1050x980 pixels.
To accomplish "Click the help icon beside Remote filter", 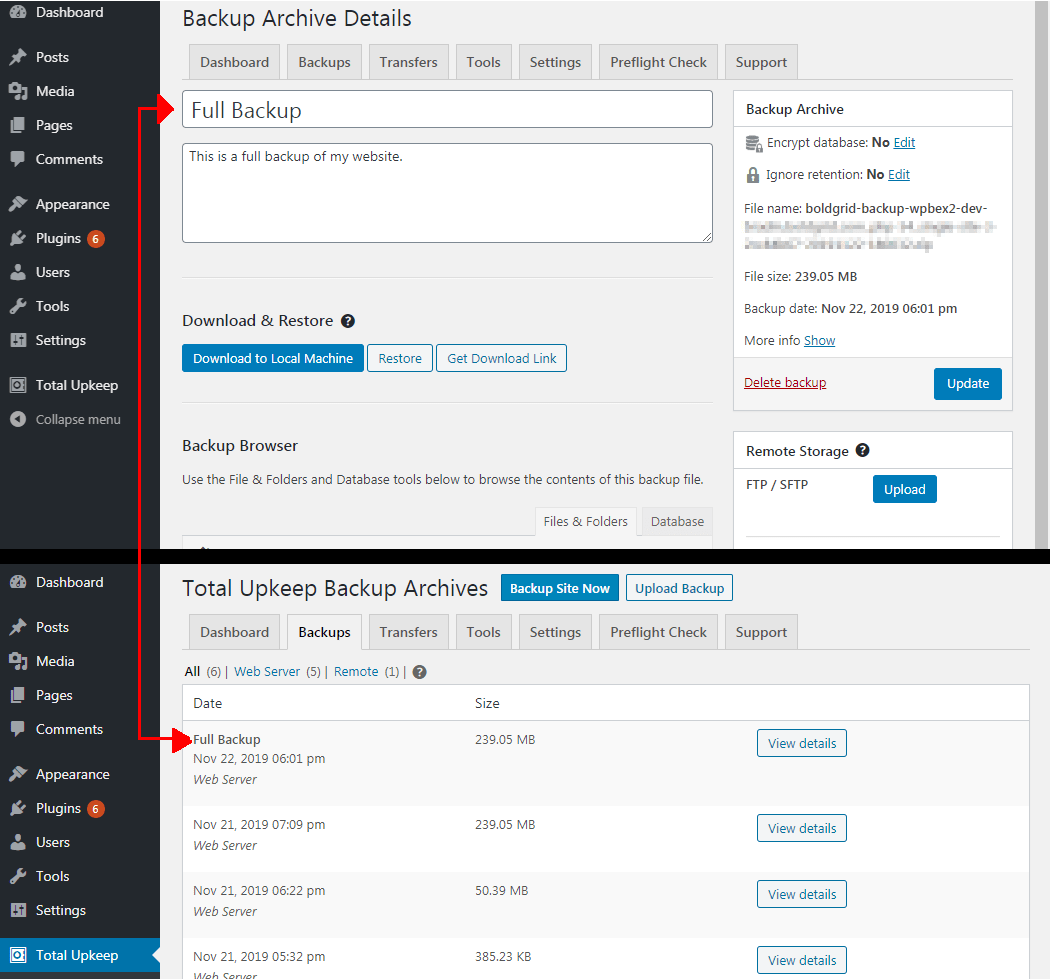I will click(x=419, y=672).
